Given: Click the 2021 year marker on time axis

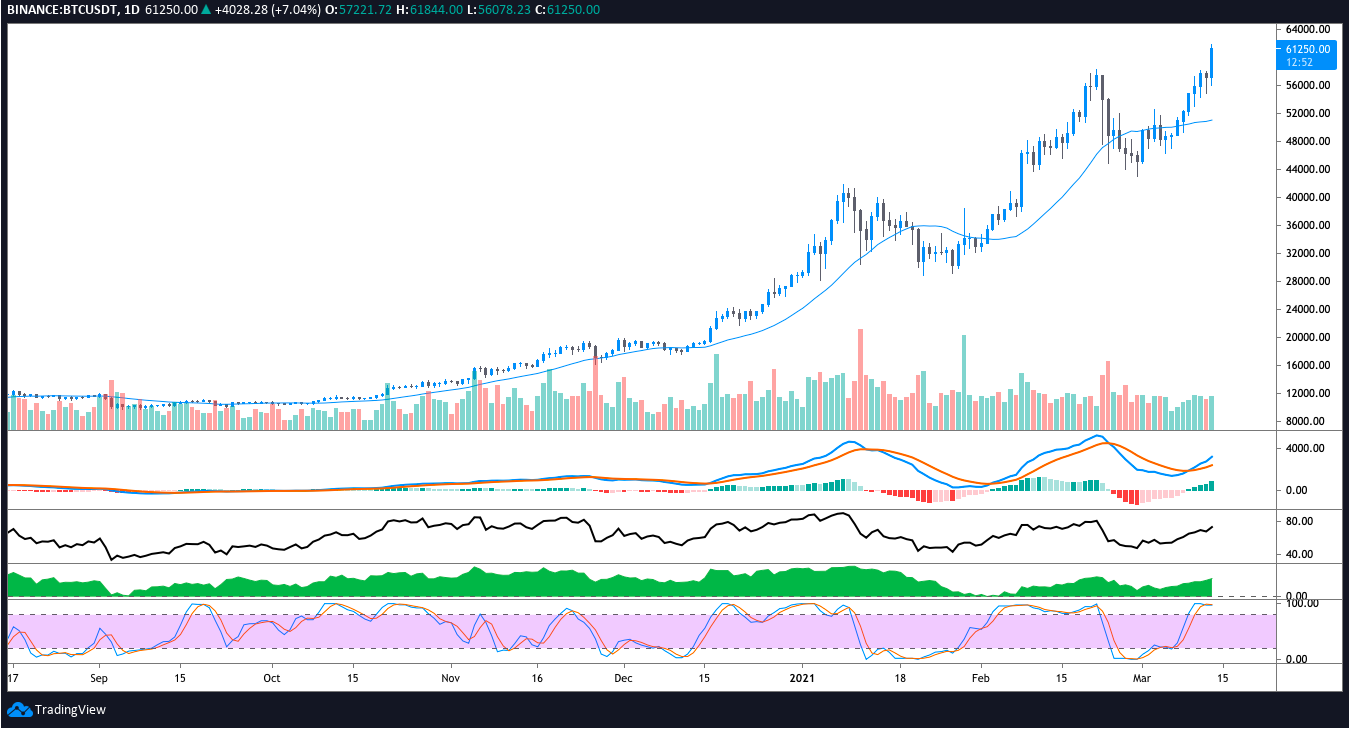Looking at the screenshot, I should point(804,677).
